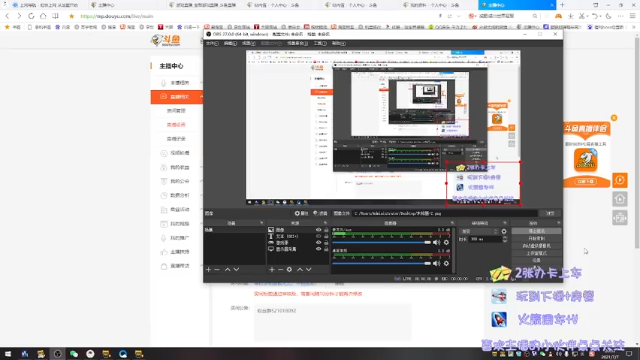Toggle visibility of the third source row

coord(318,242)
